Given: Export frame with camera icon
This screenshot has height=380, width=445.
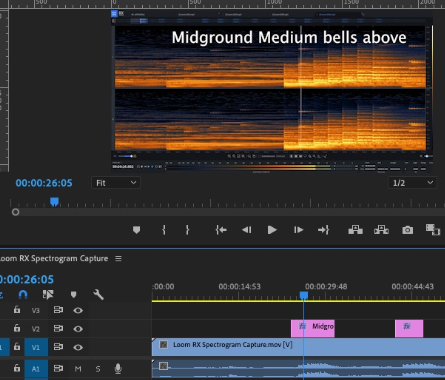Looking at the screenshot, I should [x=407, y=230].
